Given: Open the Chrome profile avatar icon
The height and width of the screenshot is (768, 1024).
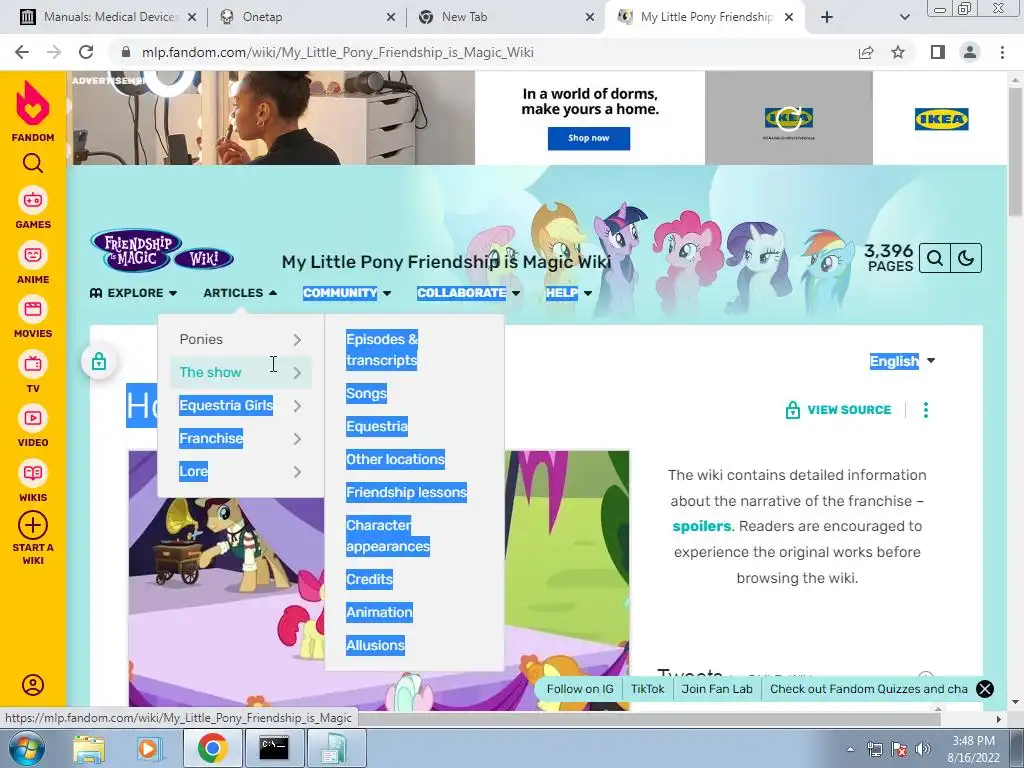Looking at the screenshot, I should (x=970, y=52).
